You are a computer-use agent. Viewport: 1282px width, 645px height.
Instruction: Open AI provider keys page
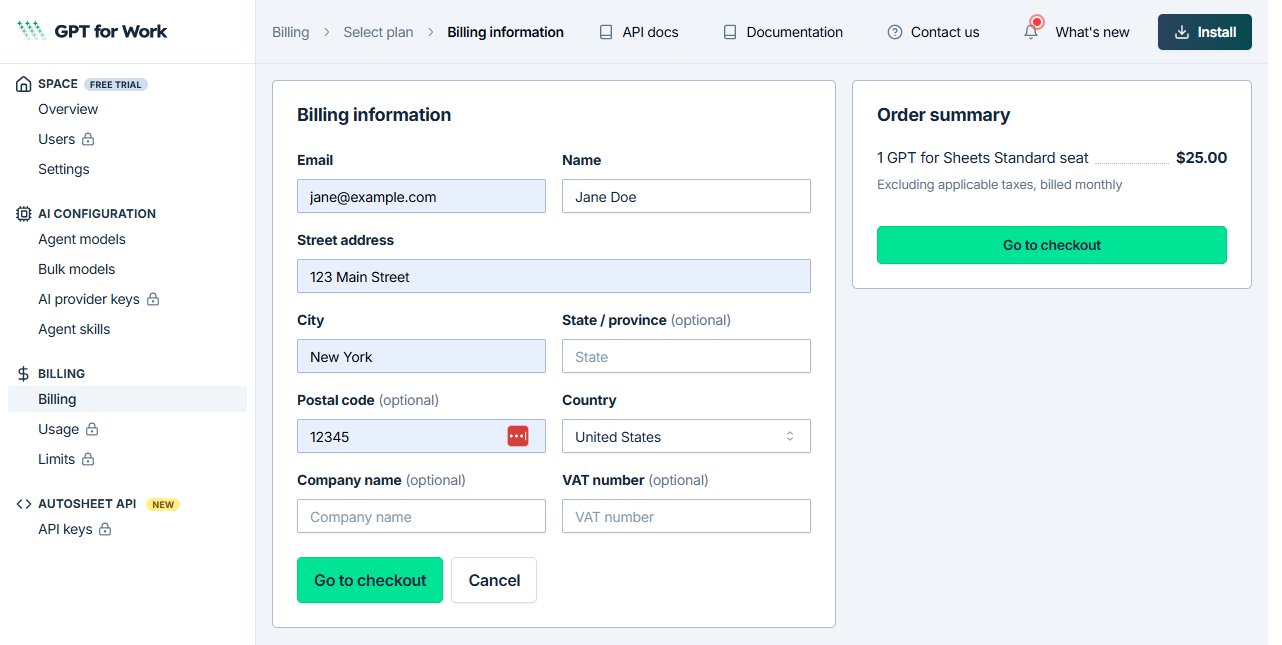pos(89,299)
